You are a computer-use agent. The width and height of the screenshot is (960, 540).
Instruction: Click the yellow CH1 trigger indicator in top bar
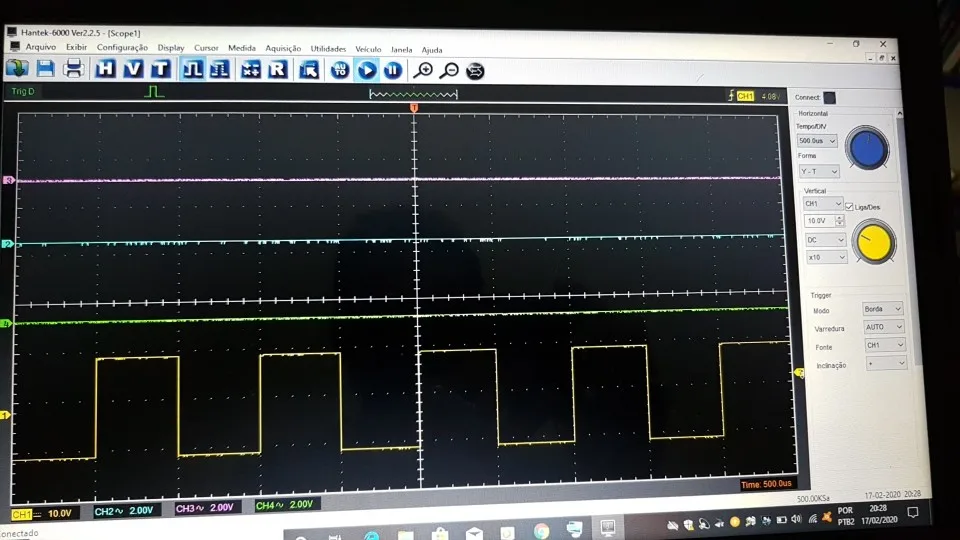click(745, 96)
